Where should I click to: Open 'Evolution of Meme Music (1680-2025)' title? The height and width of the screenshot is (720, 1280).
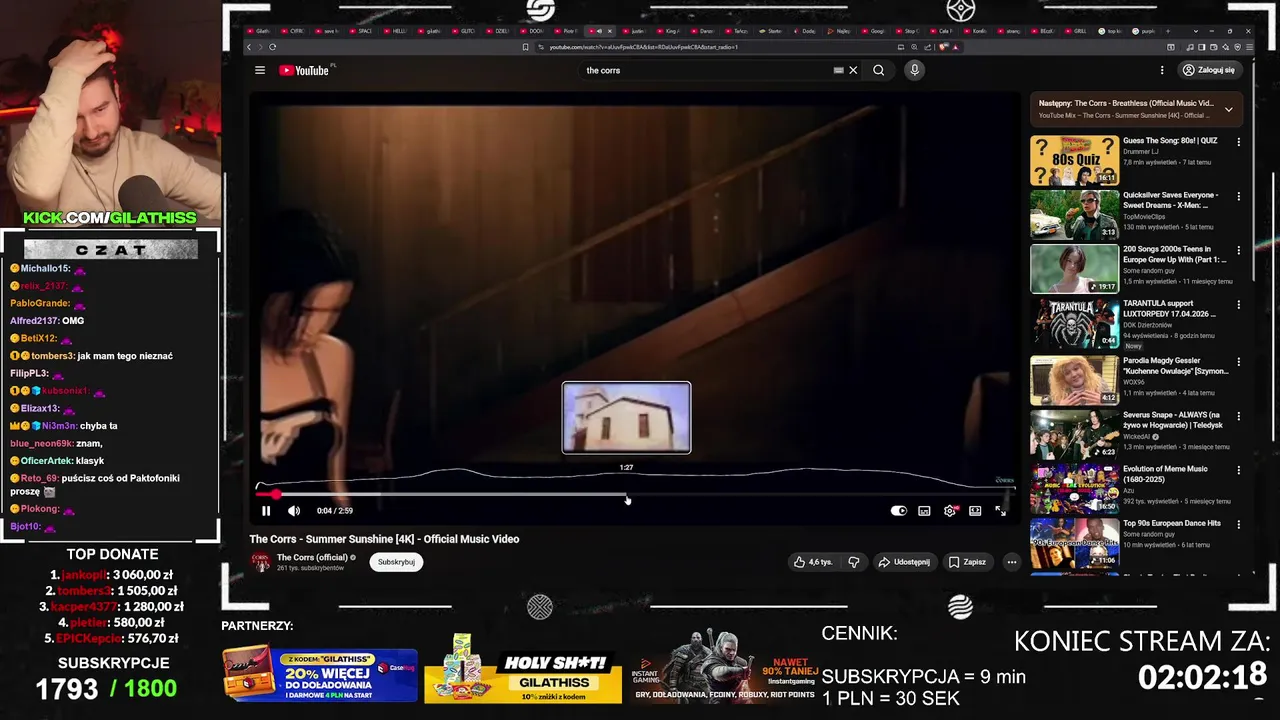1165,474
